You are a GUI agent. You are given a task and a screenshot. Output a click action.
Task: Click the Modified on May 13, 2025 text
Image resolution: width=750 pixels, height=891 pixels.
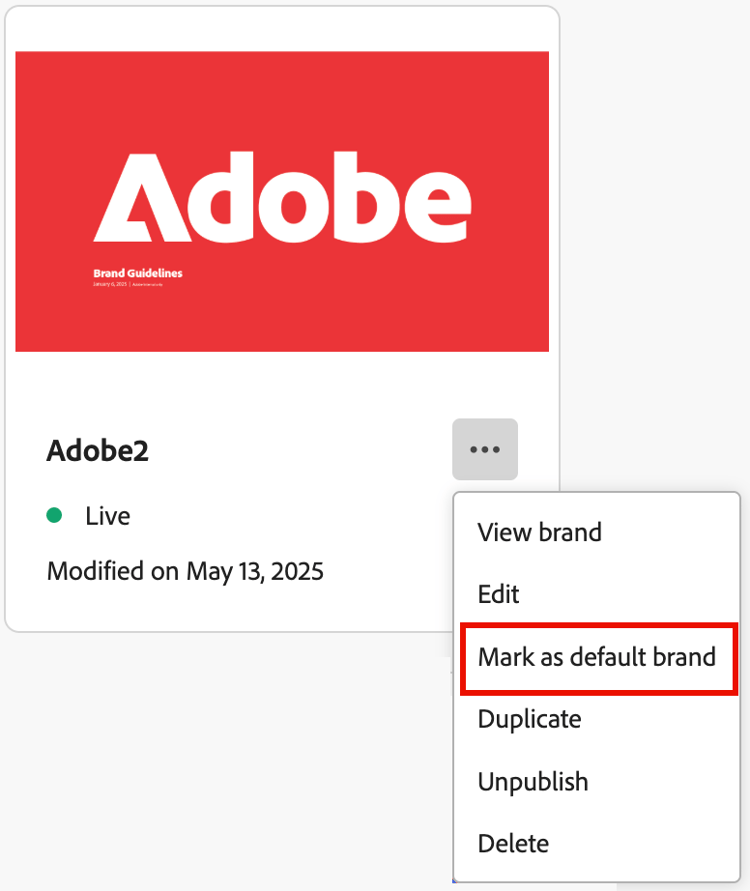(x=185, y=571)
